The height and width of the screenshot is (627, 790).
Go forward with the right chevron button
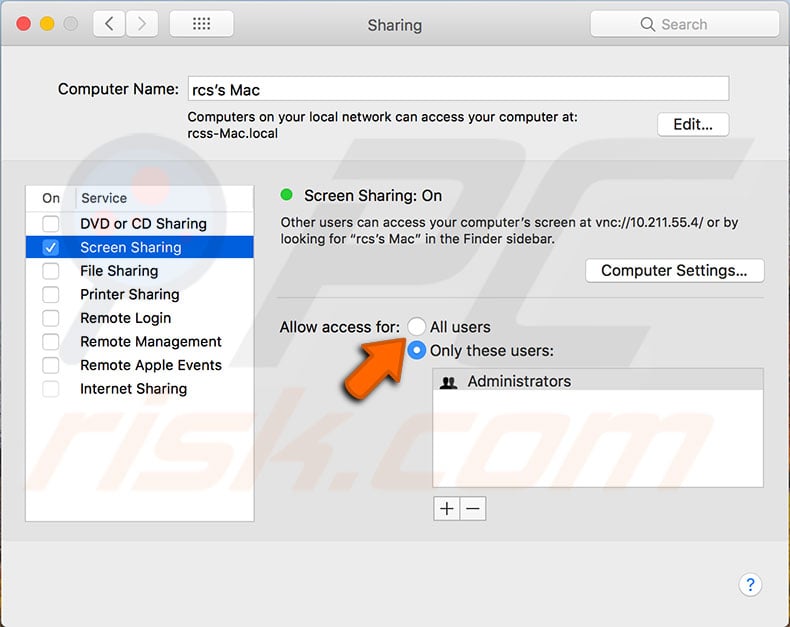point(142,24)
